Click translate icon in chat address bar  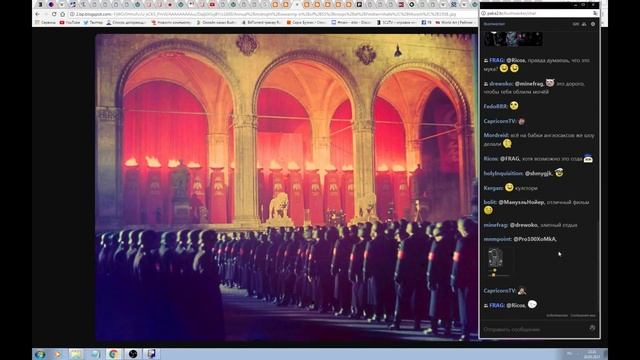(x=595, y=13)
